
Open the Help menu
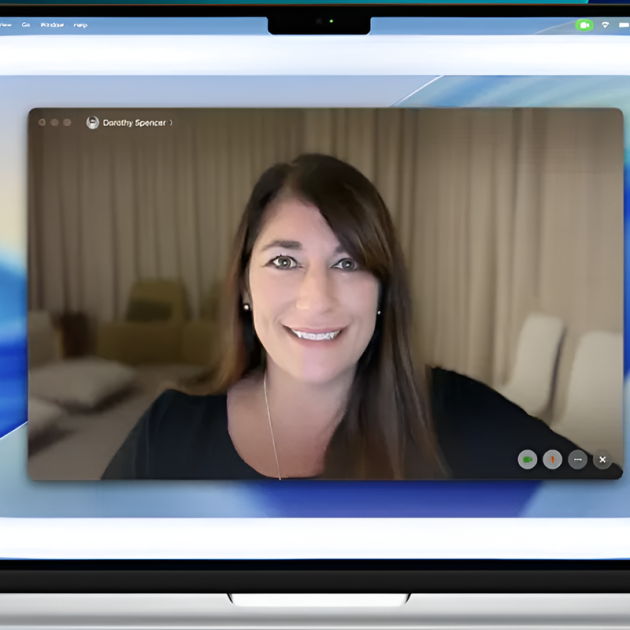pos(80,24)
